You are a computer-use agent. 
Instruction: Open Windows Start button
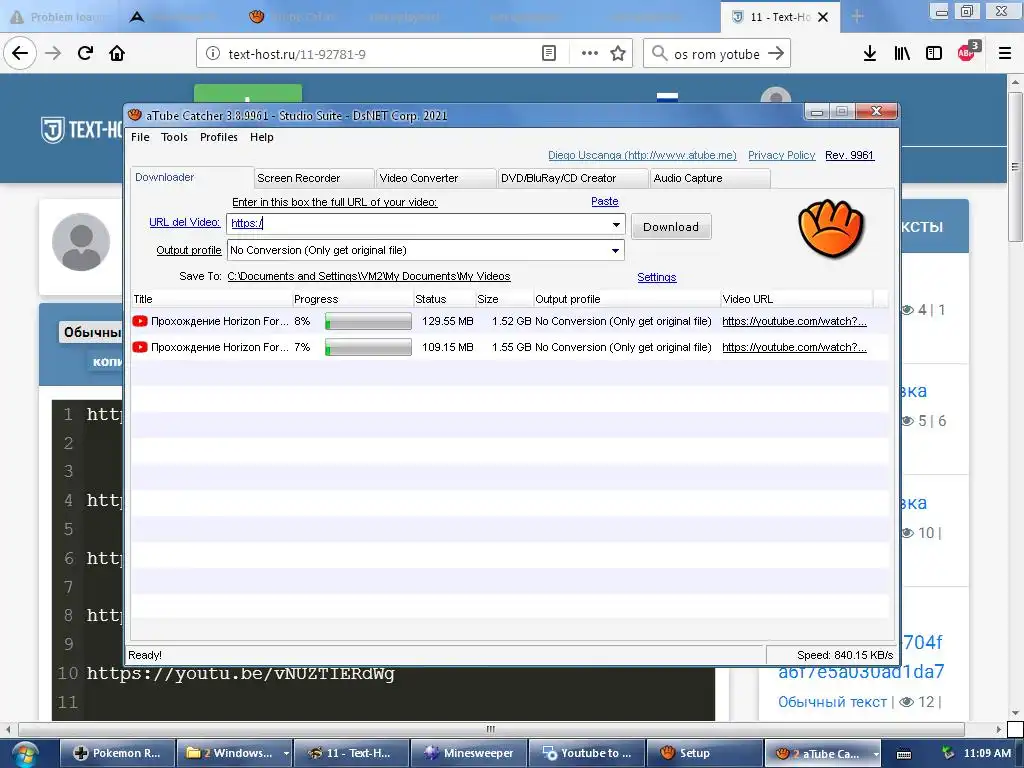click(25, 753)
